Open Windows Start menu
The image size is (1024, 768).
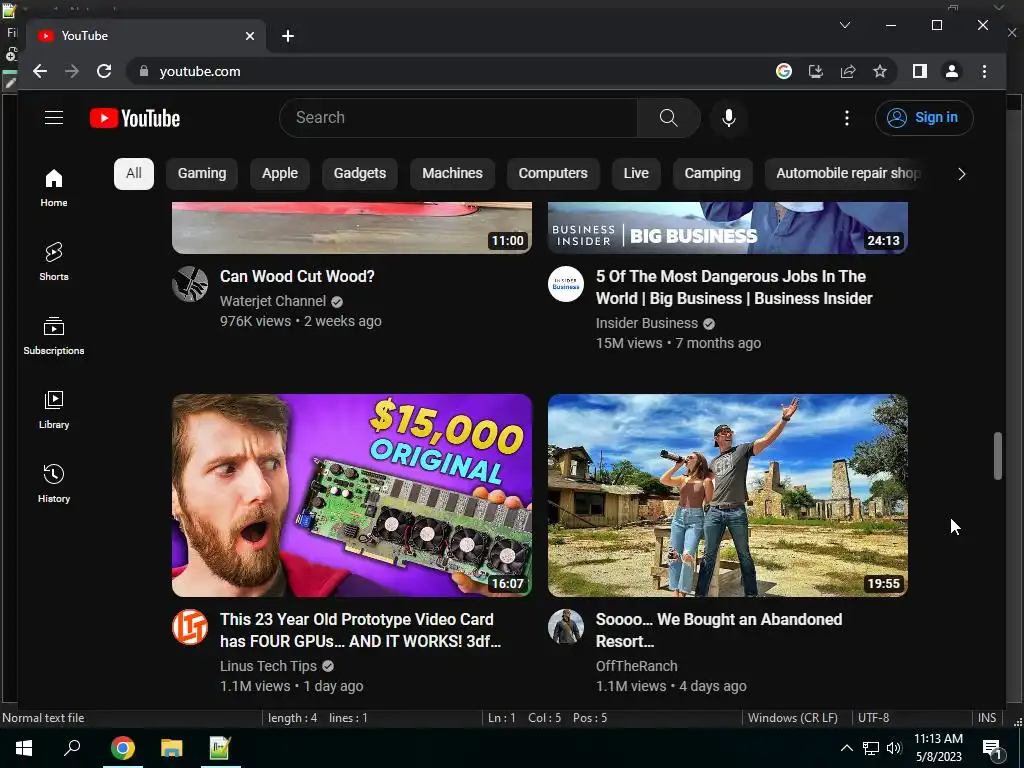click(24, 748)
